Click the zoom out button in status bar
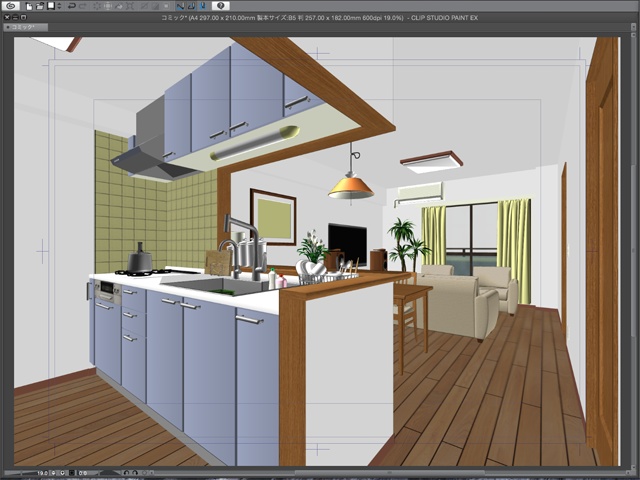Viewport: 640px width, 480px height. pyautogui.click(x=54, y=473)
